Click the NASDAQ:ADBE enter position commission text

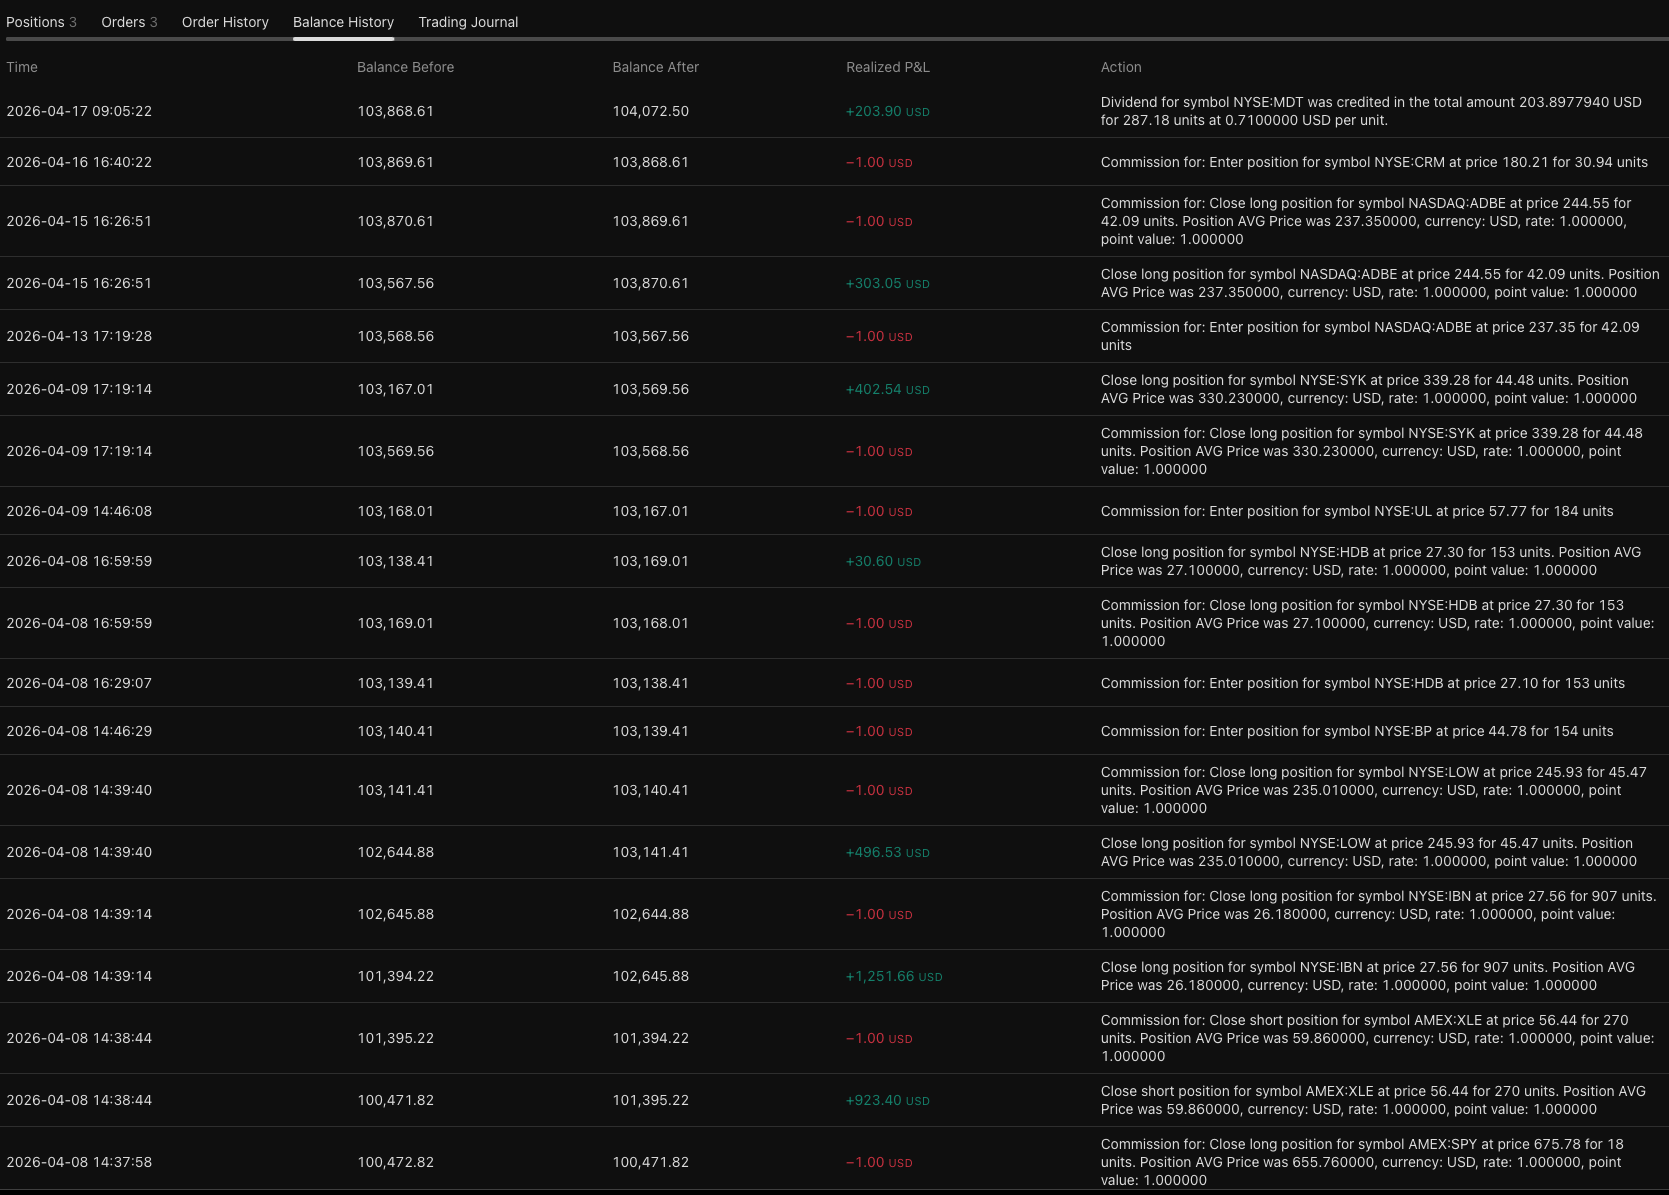[x=1370, y=336]
